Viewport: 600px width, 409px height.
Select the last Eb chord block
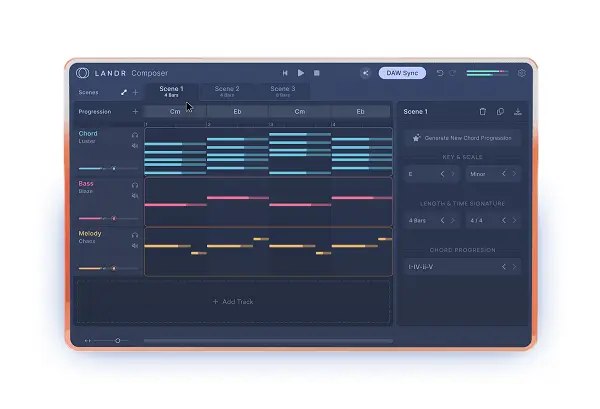360,112
